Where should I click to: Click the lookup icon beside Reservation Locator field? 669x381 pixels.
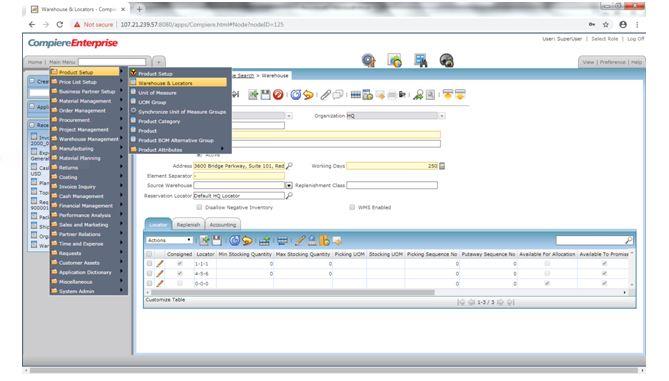coord(289,196)
